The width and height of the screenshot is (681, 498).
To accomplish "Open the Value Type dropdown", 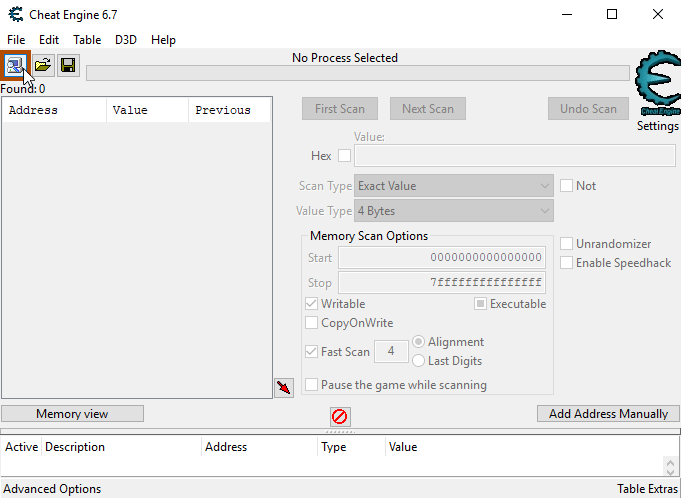I will pos(454,211).
